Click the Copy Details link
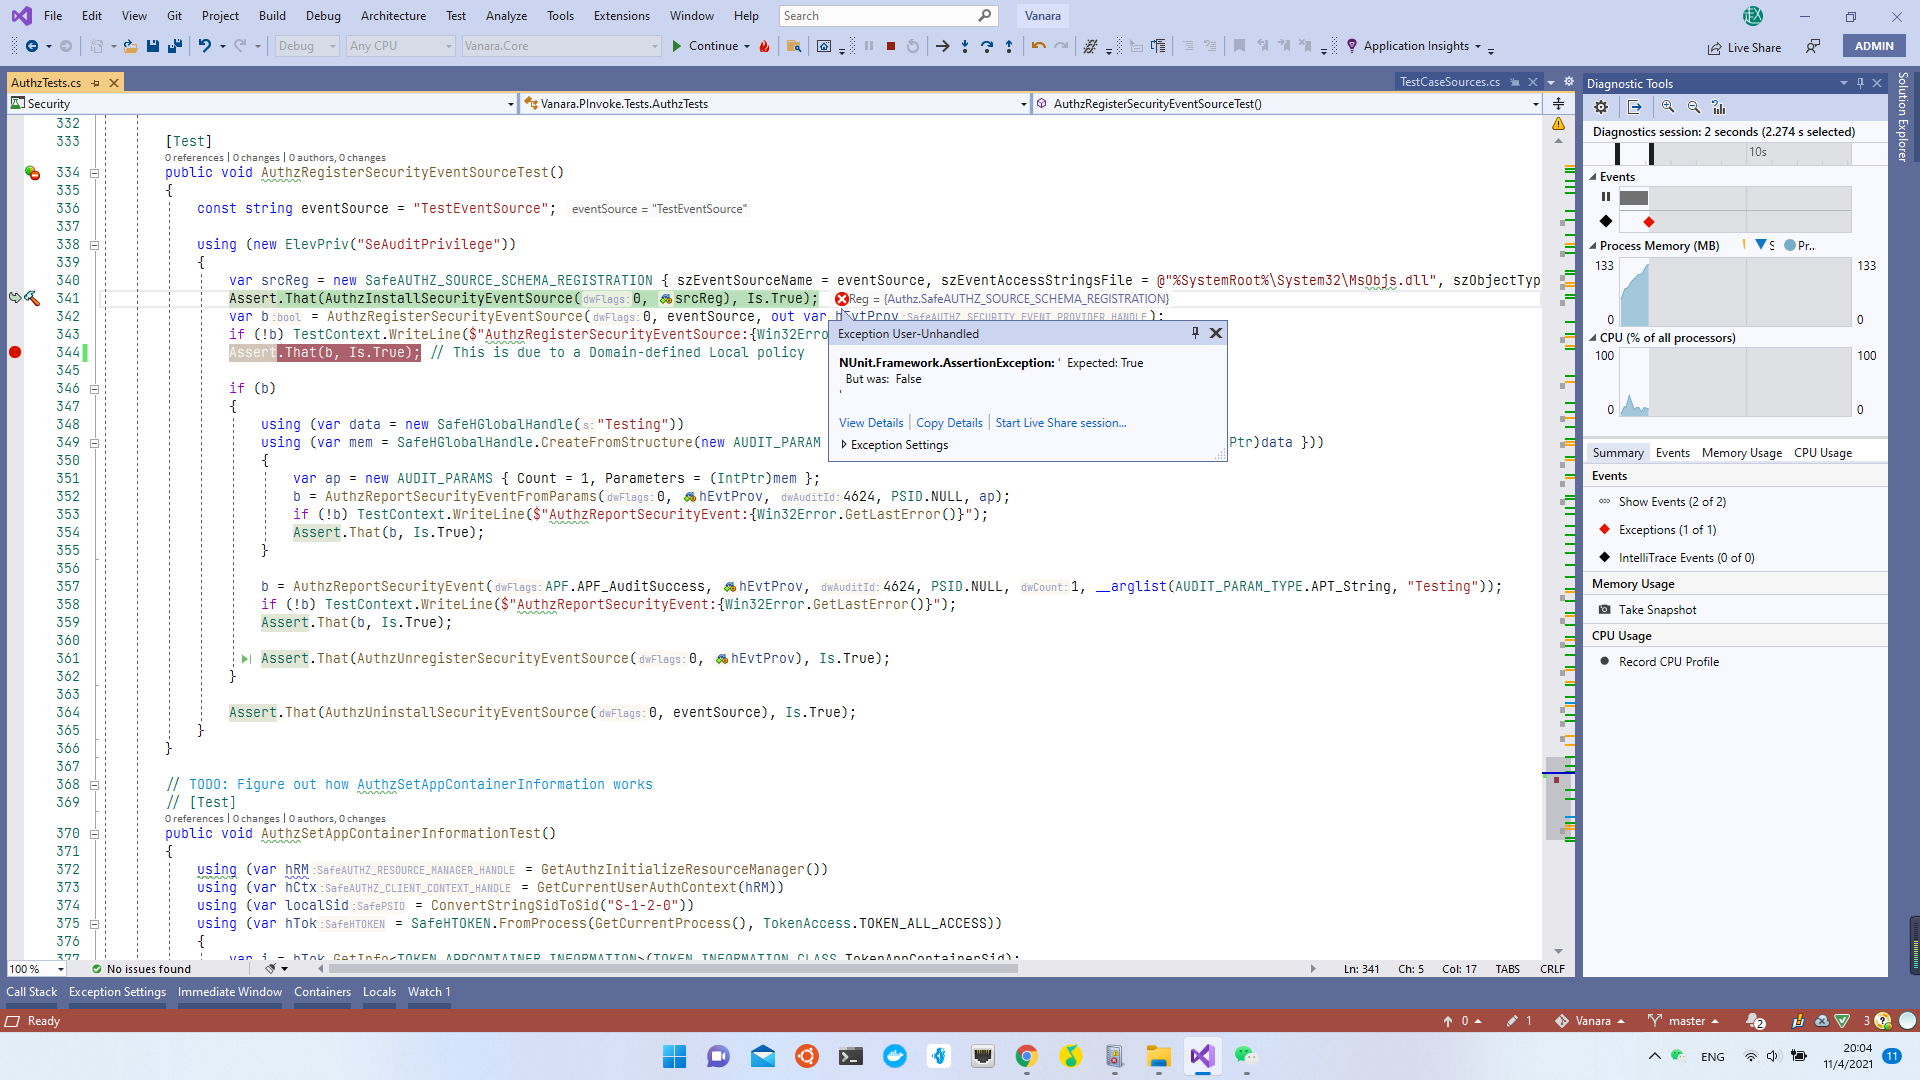The image size is (1920, 1080). coord(949,423)
